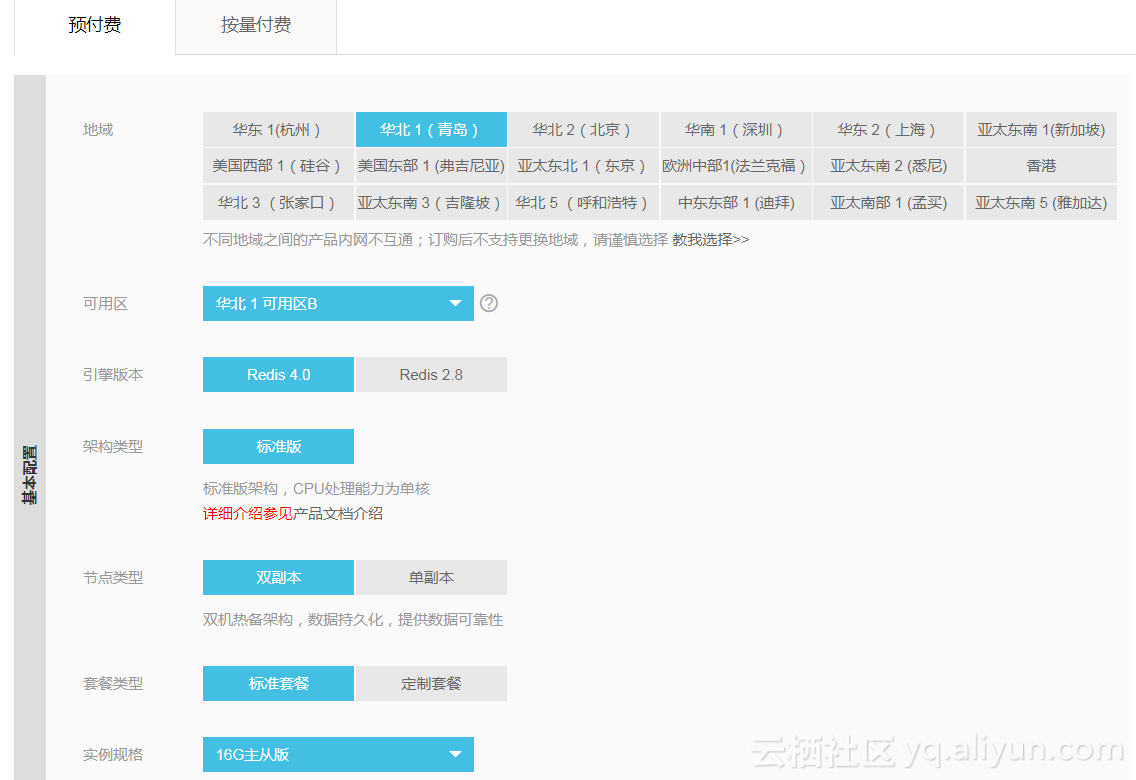
Task: Select region 华东 2（上海）
Action: (888, 130)
